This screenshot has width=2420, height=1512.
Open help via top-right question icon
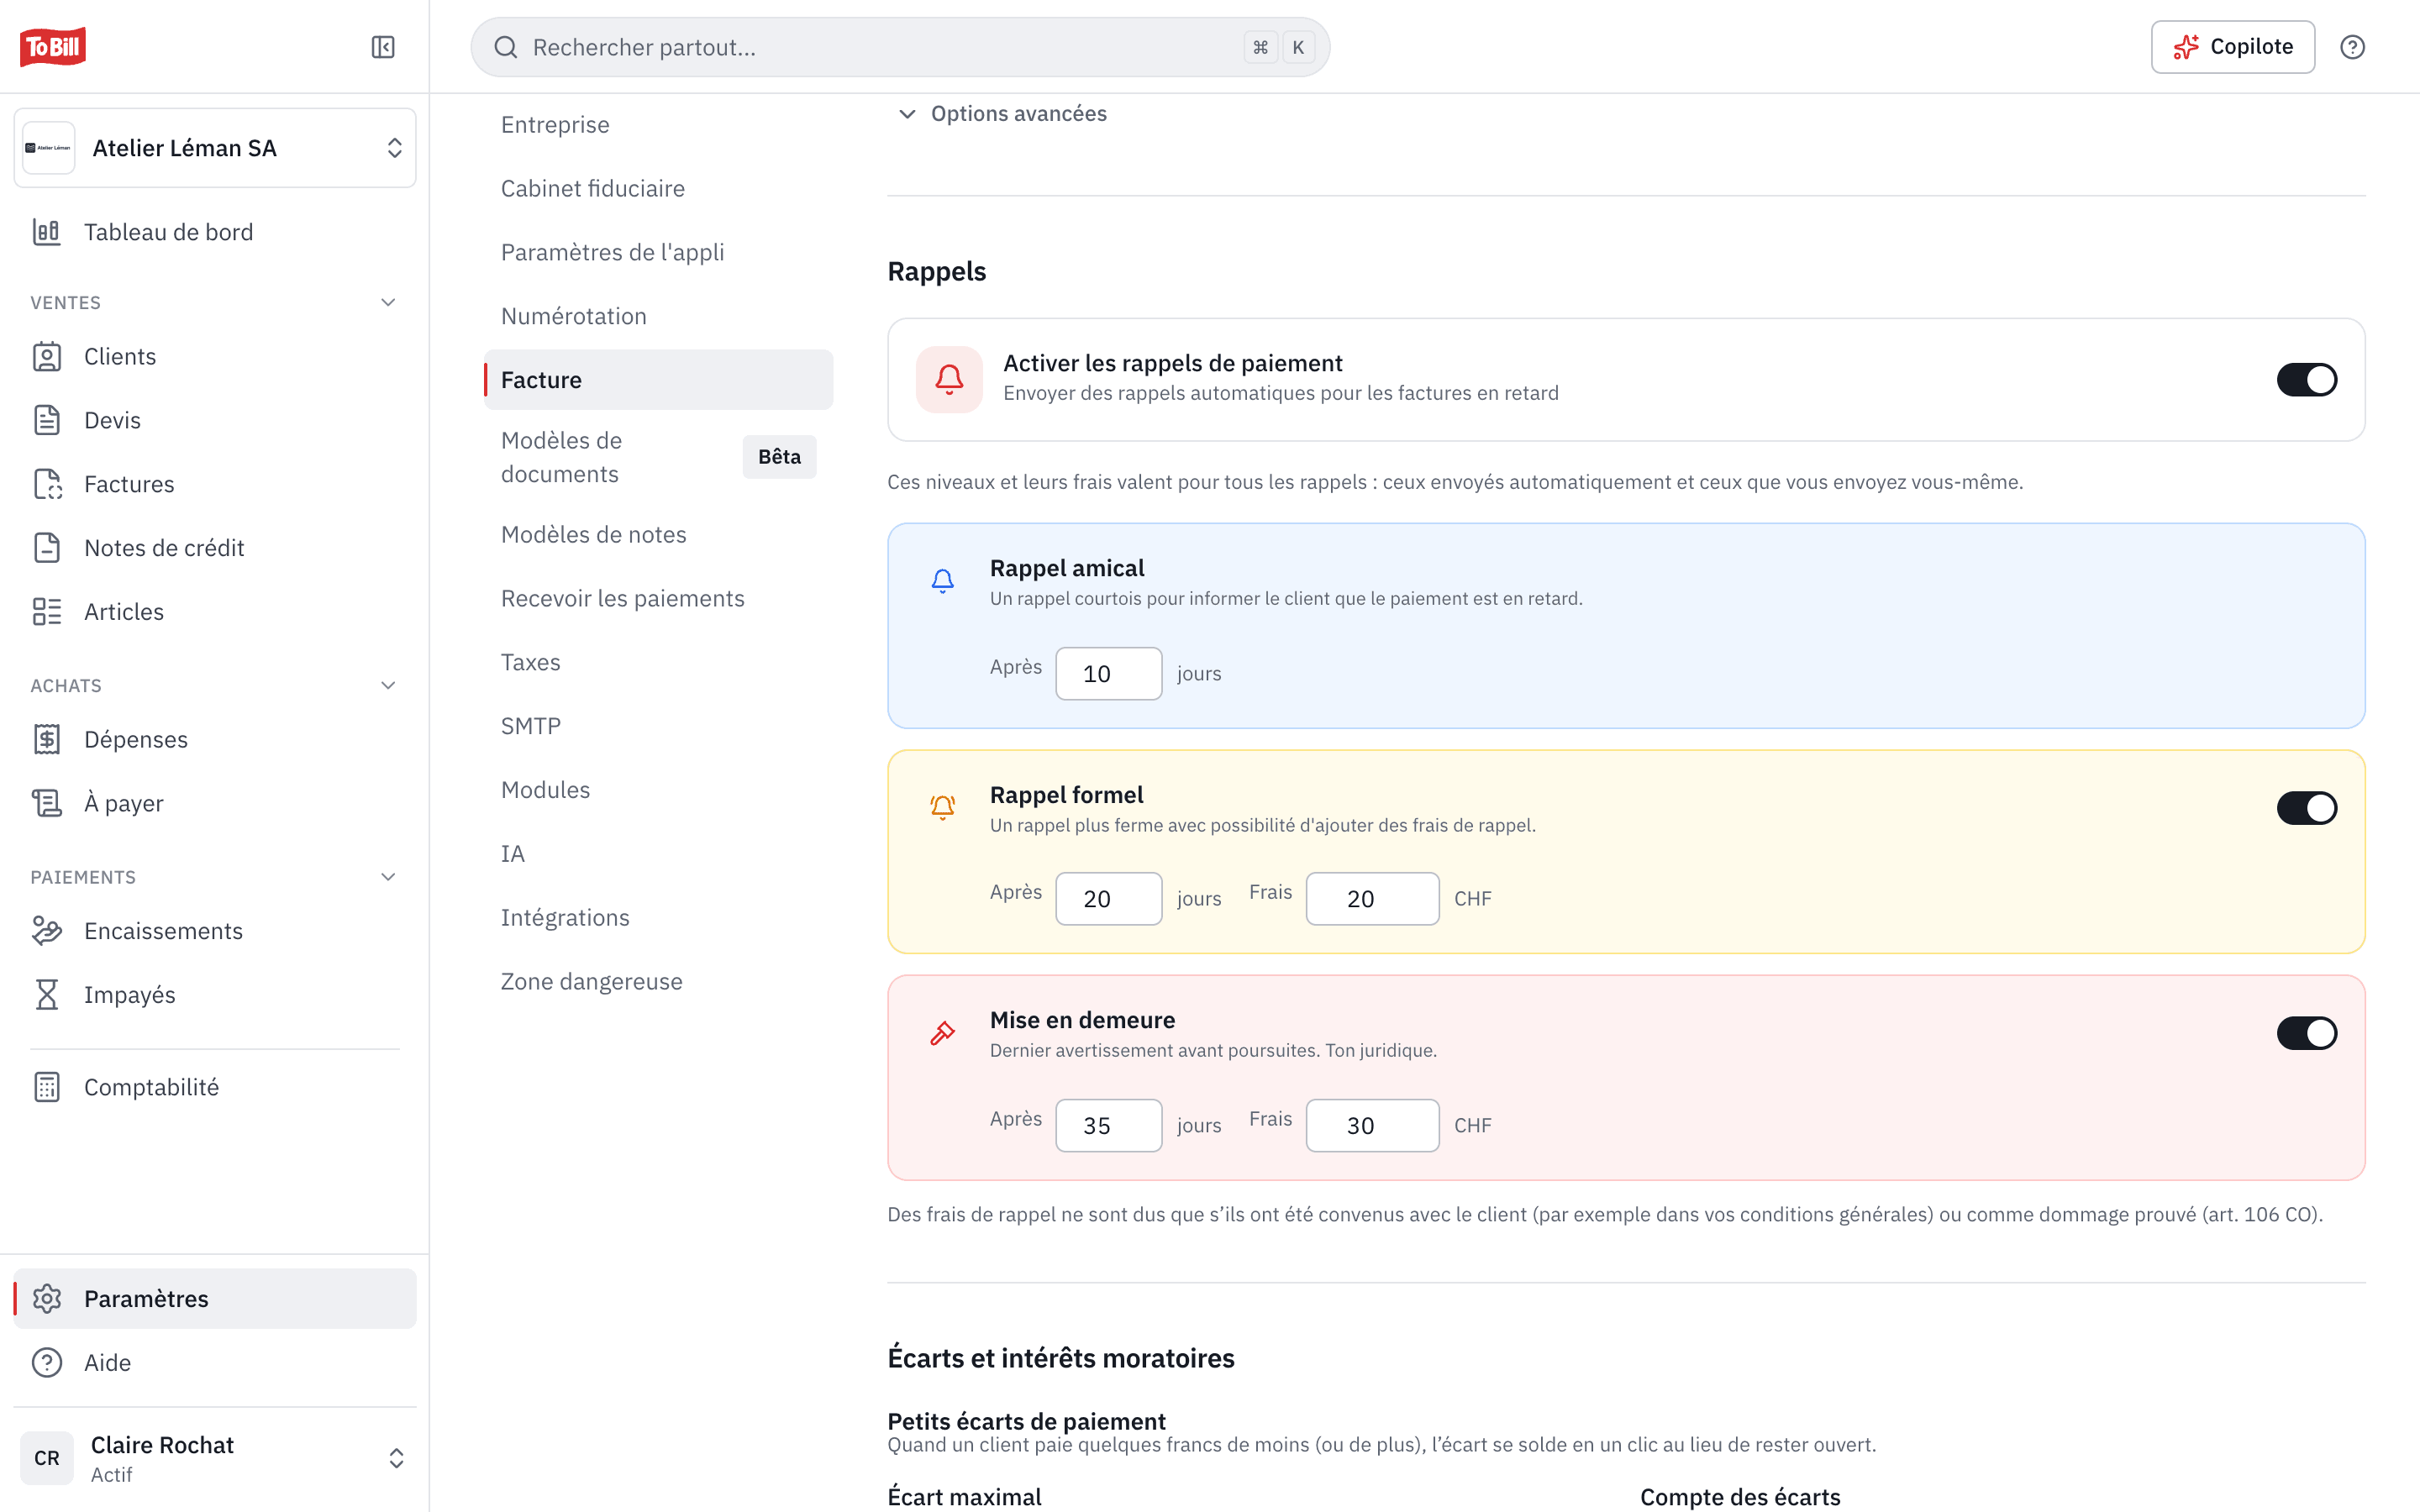(2352, 47)
